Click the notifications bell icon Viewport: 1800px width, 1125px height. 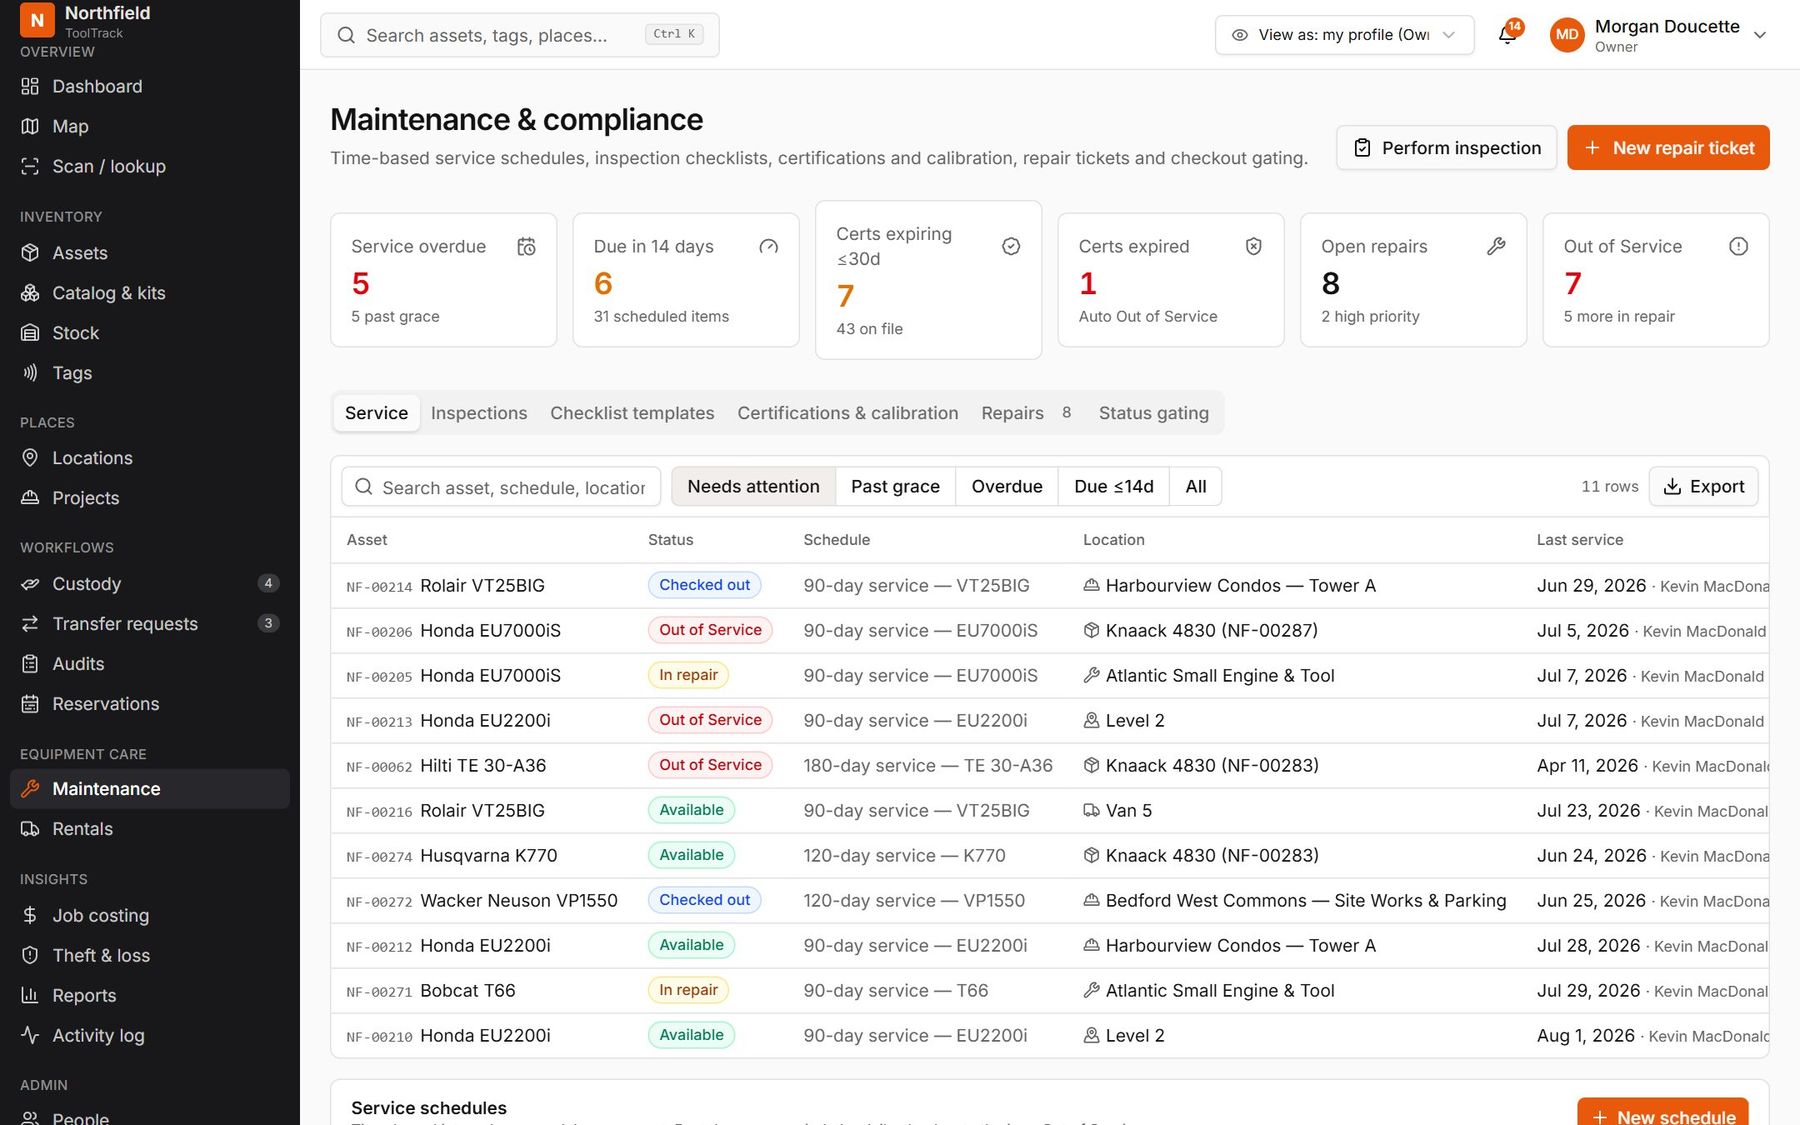click(1507, 35)
